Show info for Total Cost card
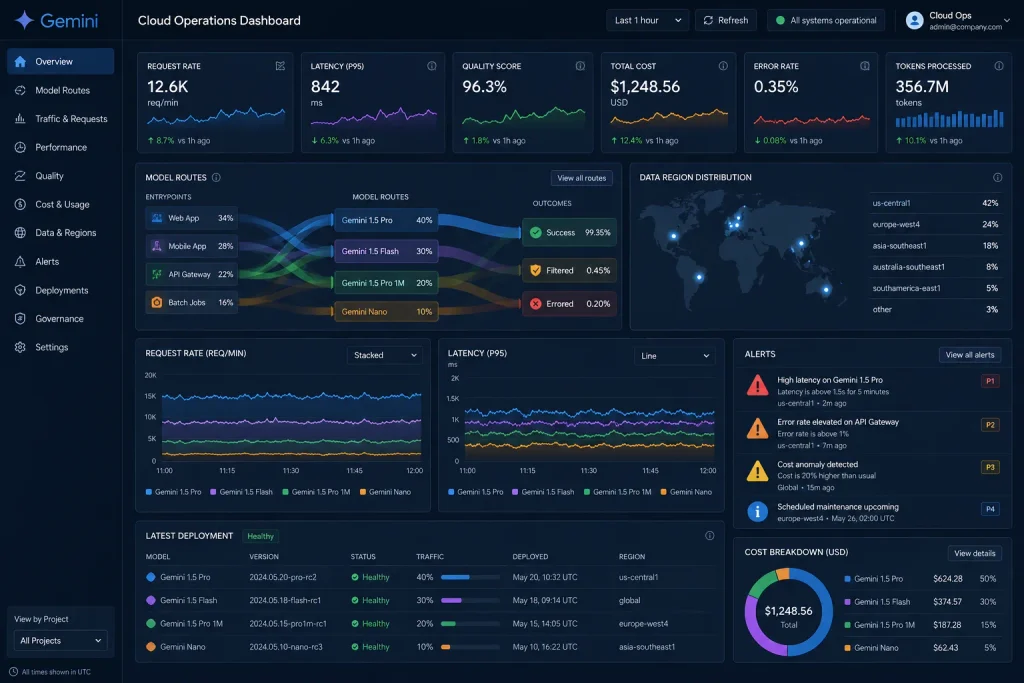Image resolution: width=1024 pixels, height=683 pixels. click(723, 66)
